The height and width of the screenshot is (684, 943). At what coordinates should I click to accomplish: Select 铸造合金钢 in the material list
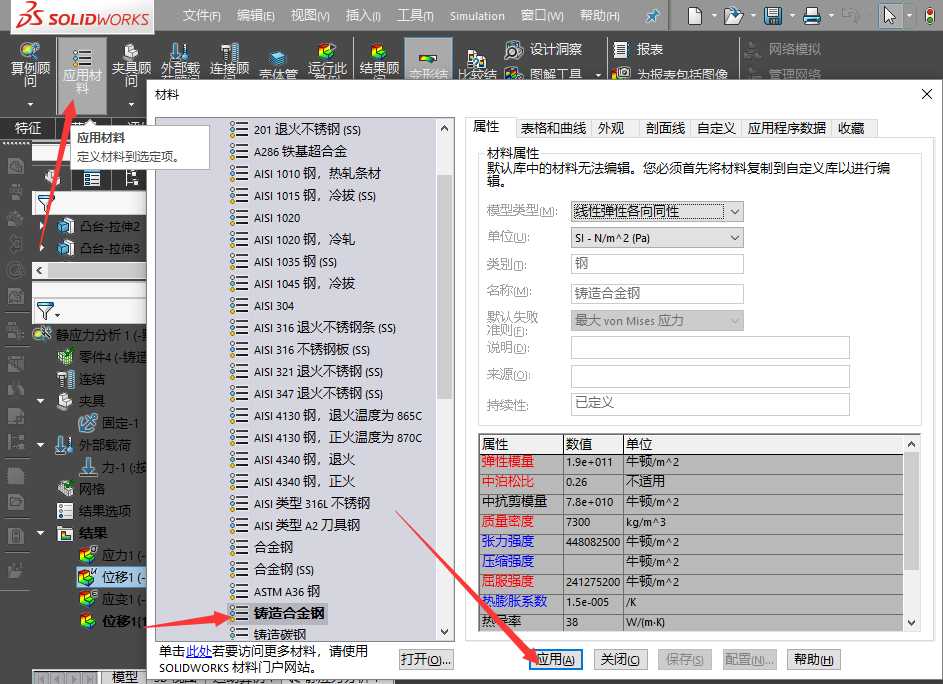tap(278, 614)
